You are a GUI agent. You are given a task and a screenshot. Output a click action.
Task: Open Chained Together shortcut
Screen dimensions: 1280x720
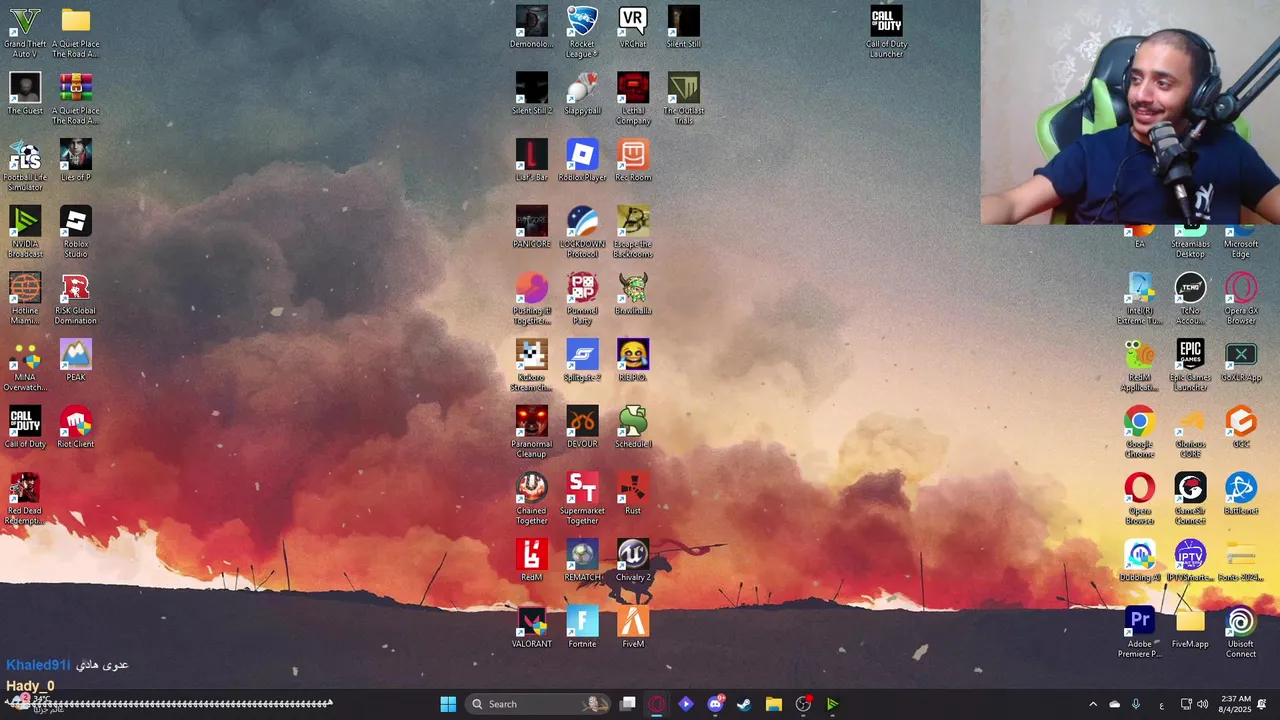click(532, 499)
